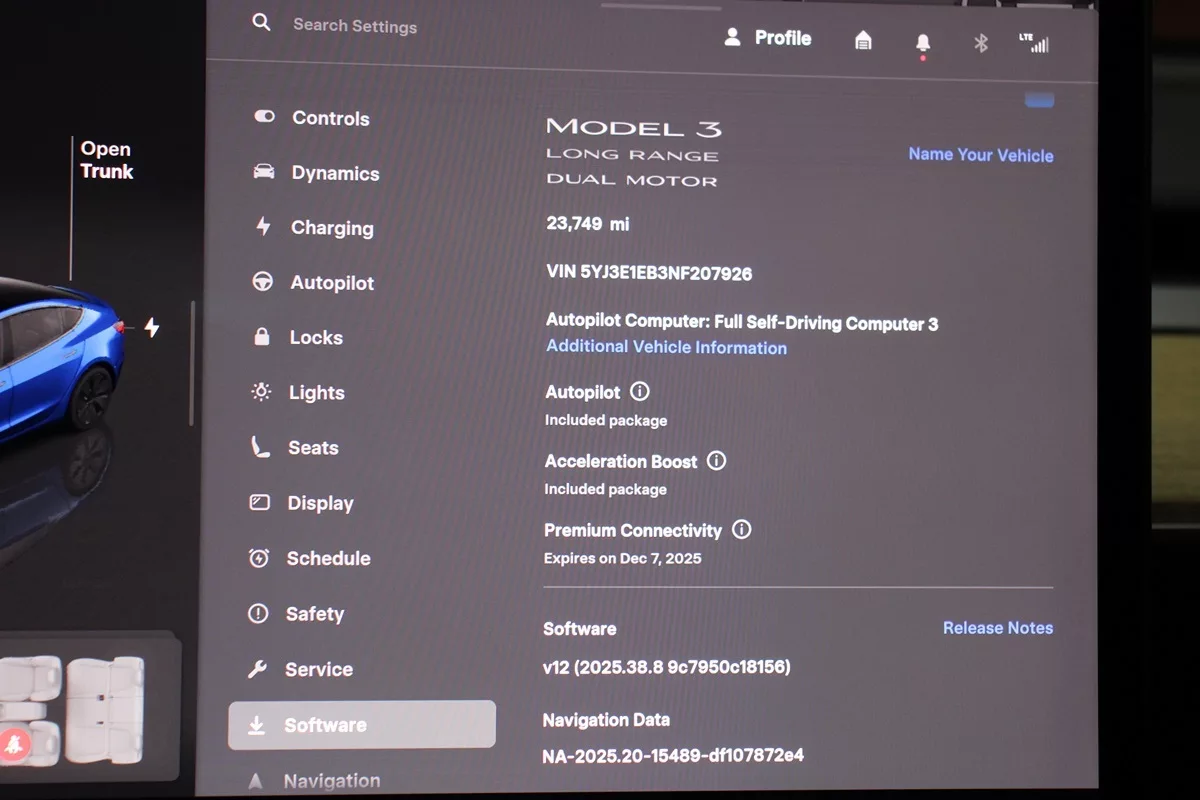Screen dimensions: 1200x800
Task: Open notifications bell icon
Action: (x=922, y=43)
